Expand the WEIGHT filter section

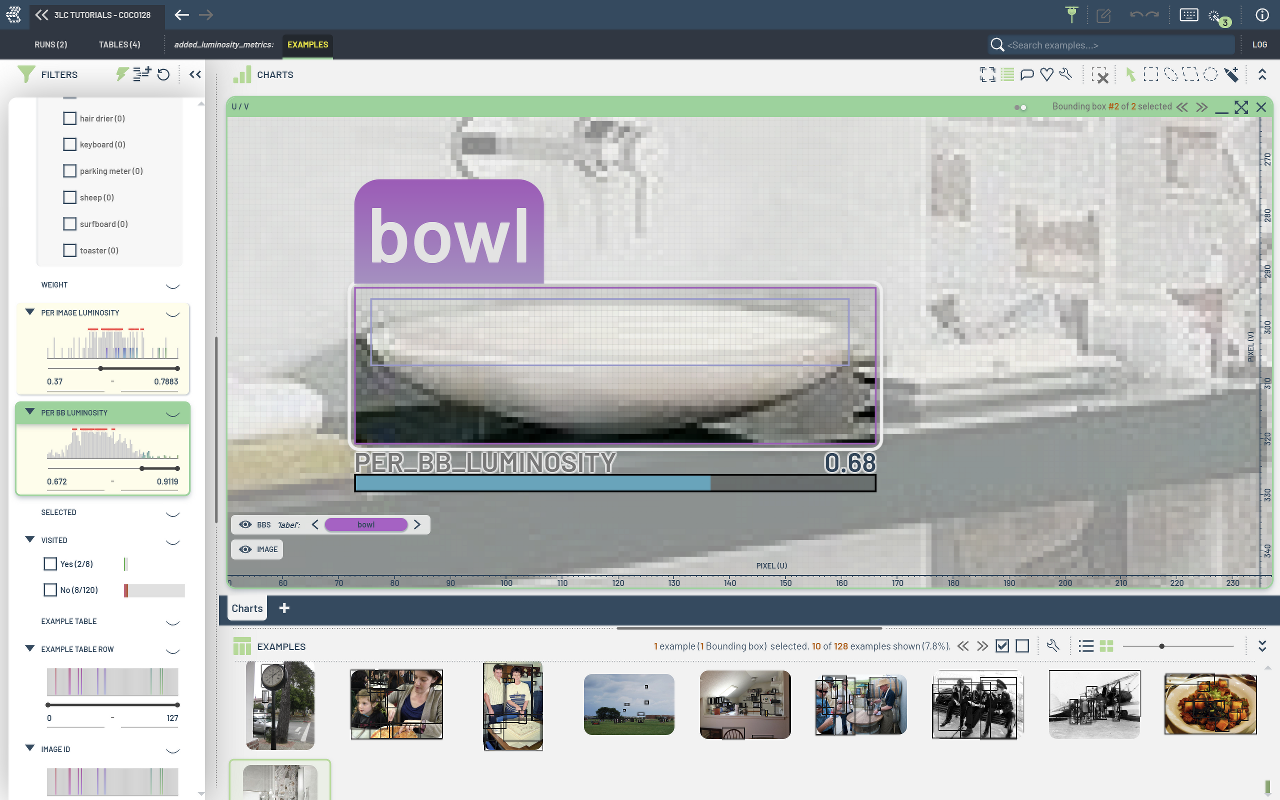[172, 285]
